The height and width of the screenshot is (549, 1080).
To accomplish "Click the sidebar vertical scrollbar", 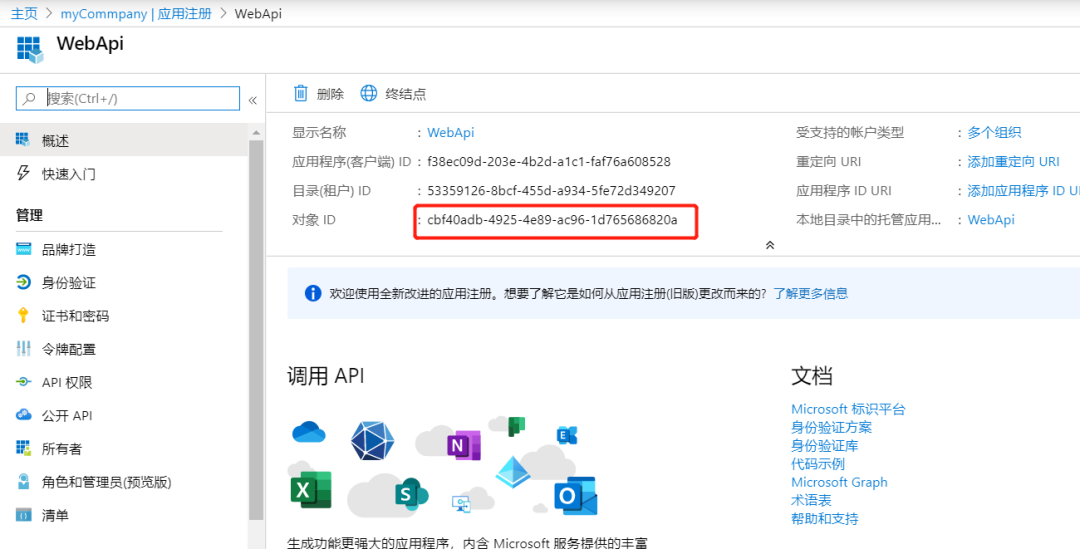I will tap(256, 329).
